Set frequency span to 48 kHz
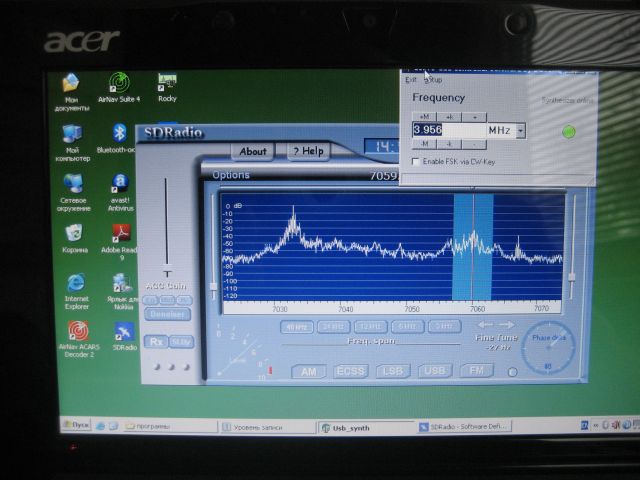Image resolution: width=640 pixels, height=480 pixels. pos(297,327)
